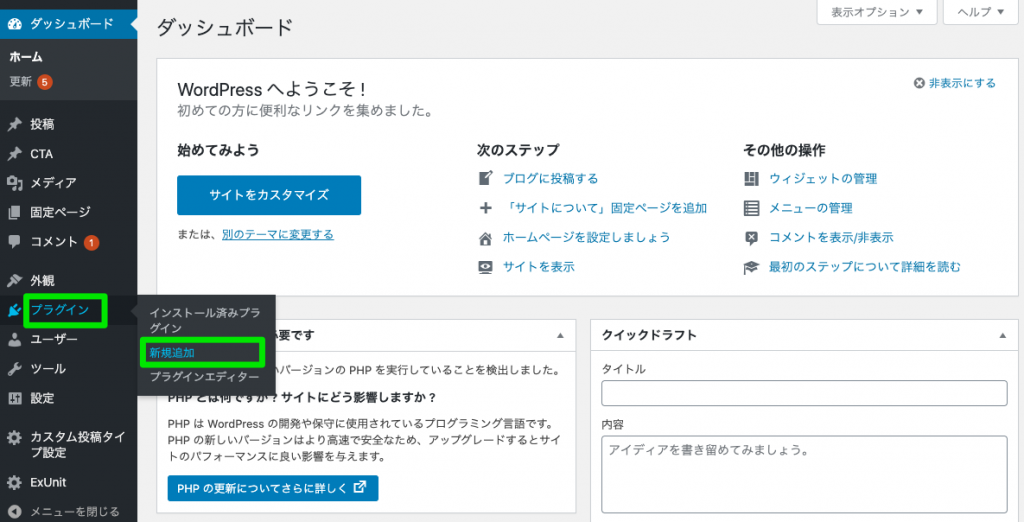Viewport: 1024px width, 522px height.
Task: Click the サイトをカスタマイズ button
Action: pyautogui.click(x=269, y=195)
